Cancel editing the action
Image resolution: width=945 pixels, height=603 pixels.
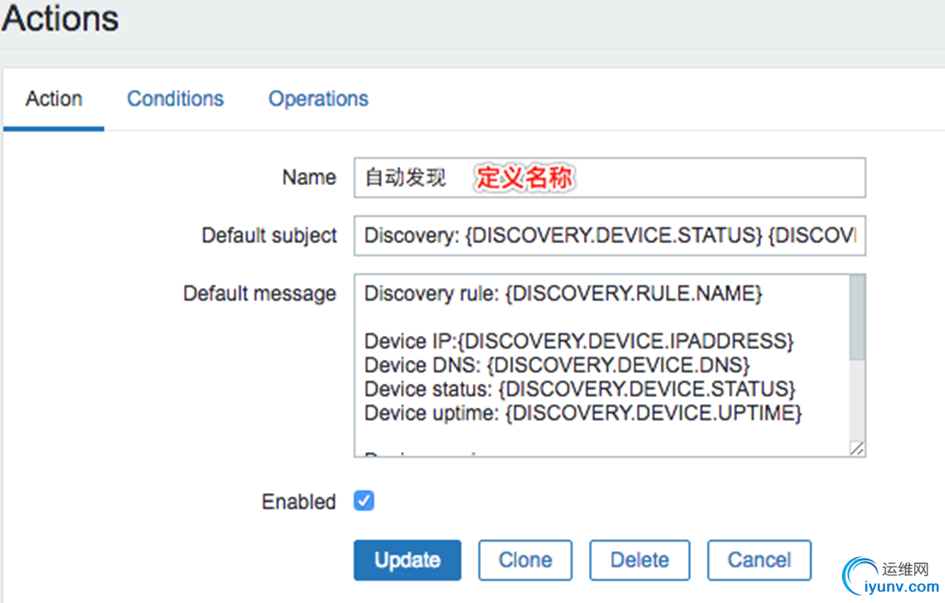(x=759, y=560)
